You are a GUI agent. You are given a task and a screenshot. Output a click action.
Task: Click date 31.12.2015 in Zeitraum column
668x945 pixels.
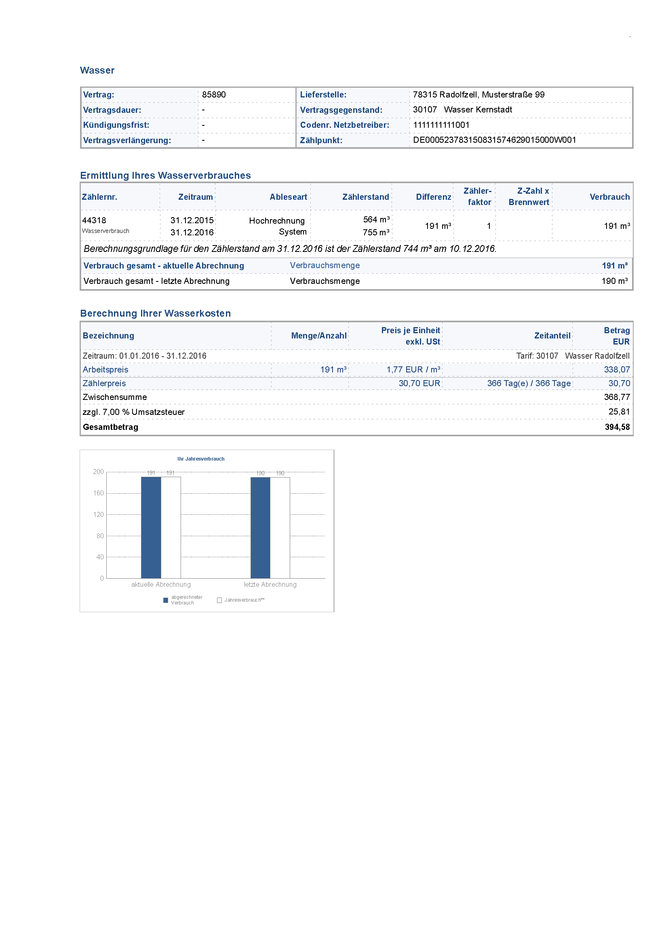pos(192,221)
